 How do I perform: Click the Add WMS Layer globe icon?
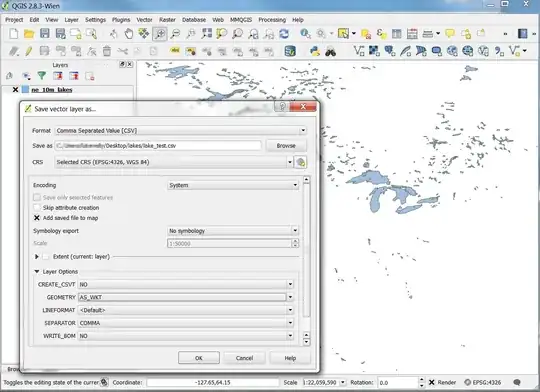click(452, 51)
